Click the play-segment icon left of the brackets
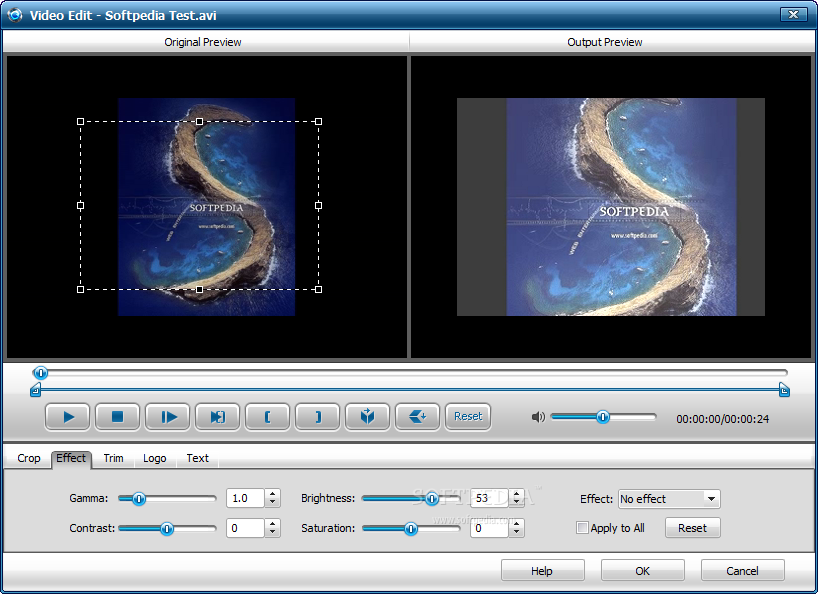This screenshot has height=594, width=818. point(218,417)
